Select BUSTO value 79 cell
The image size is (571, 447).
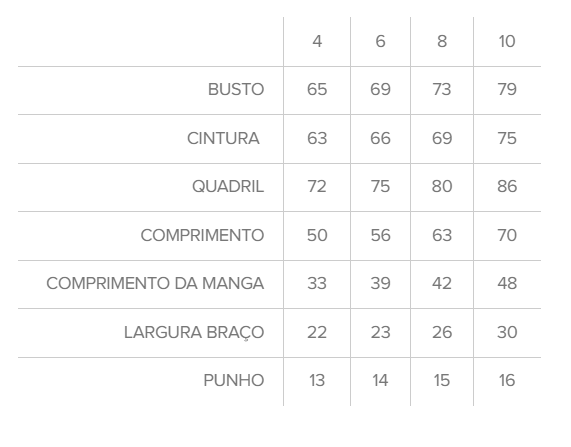click(x=507, y=89)
